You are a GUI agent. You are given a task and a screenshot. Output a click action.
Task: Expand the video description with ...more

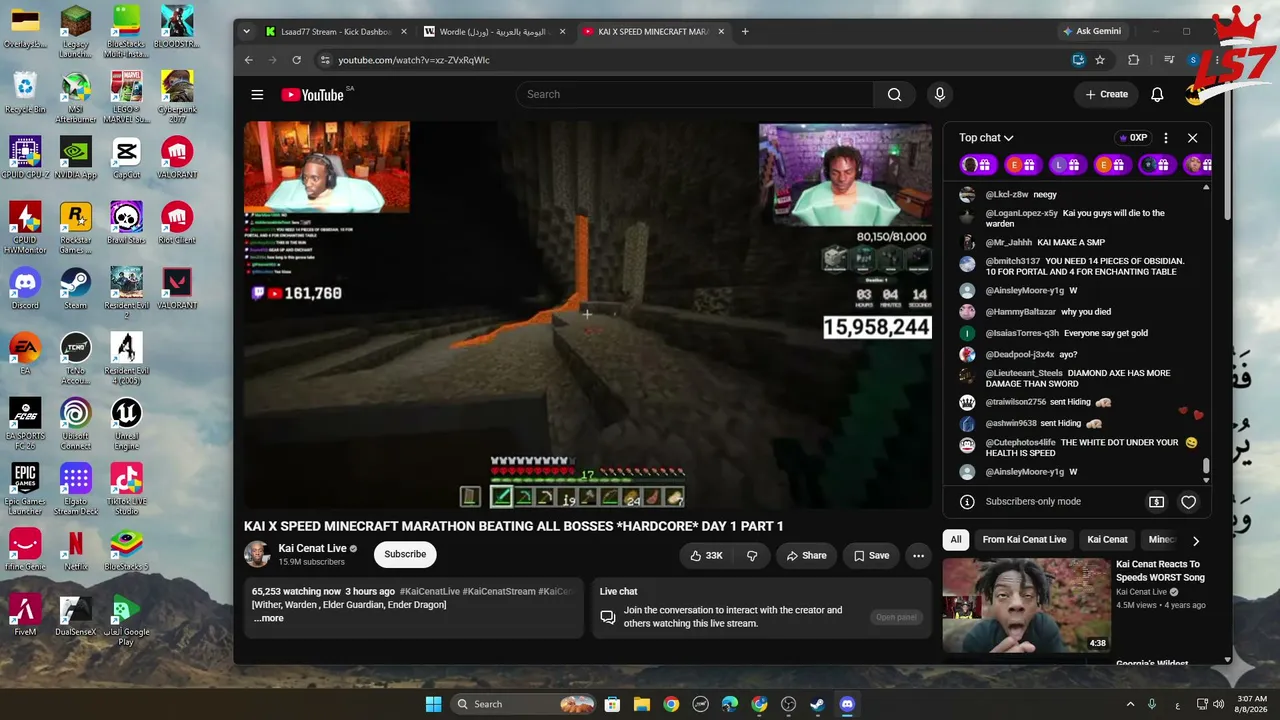[x=268, y=618]
